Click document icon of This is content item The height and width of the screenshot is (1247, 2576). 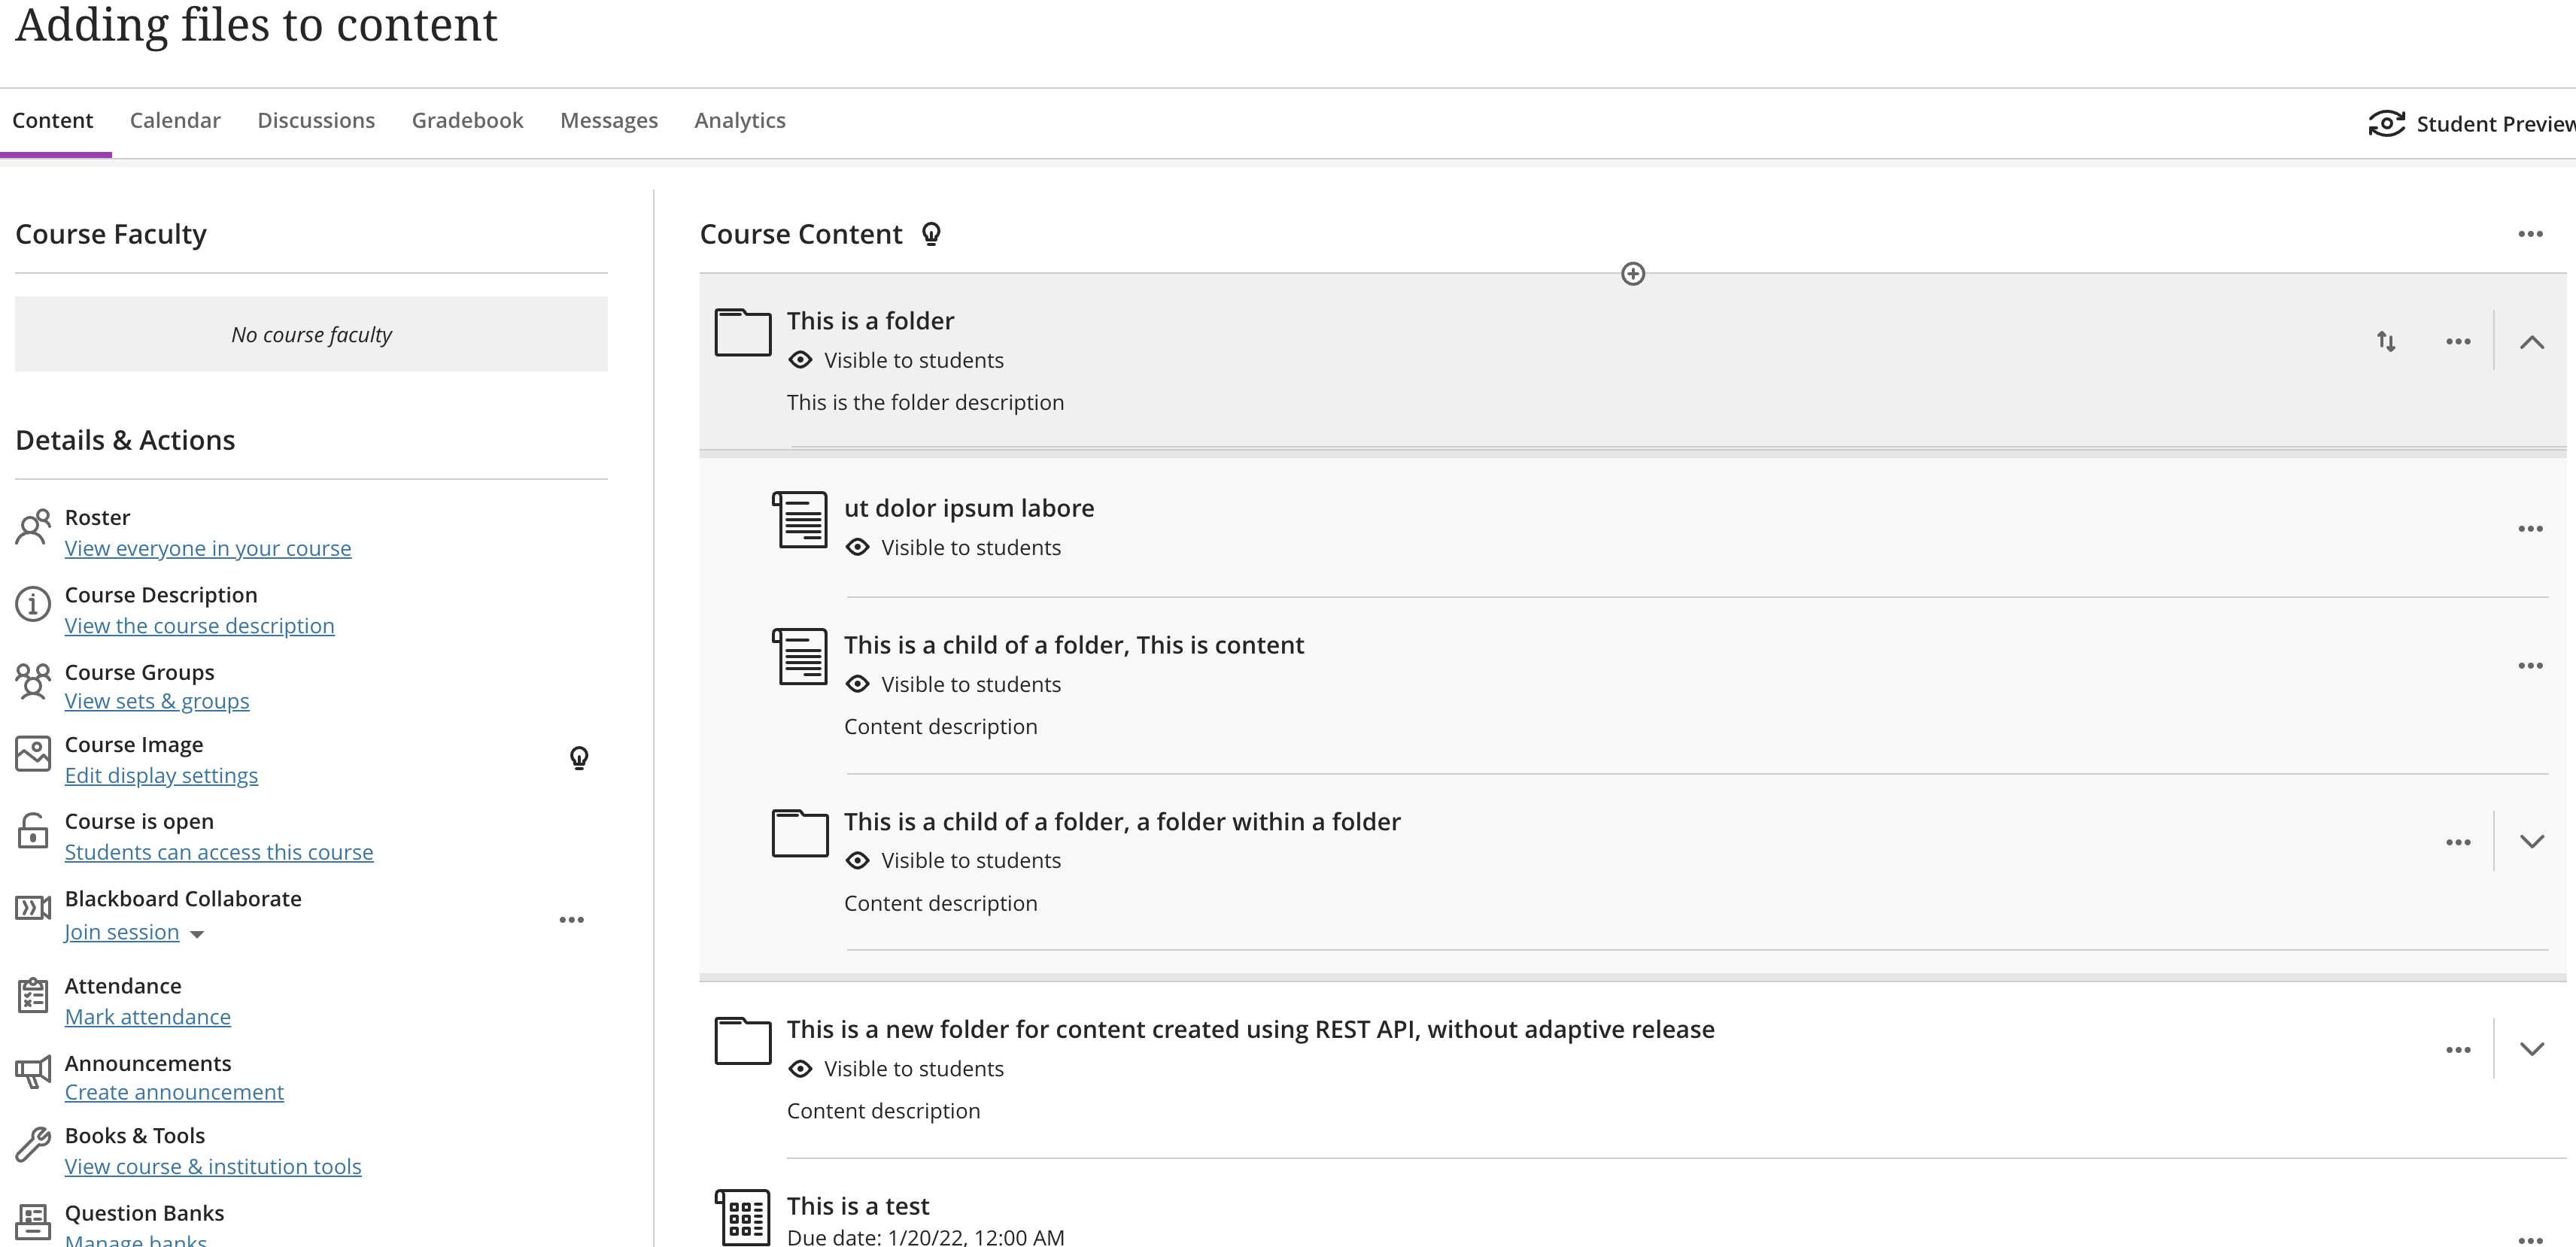pyautogui.click(x=800, y=656)
